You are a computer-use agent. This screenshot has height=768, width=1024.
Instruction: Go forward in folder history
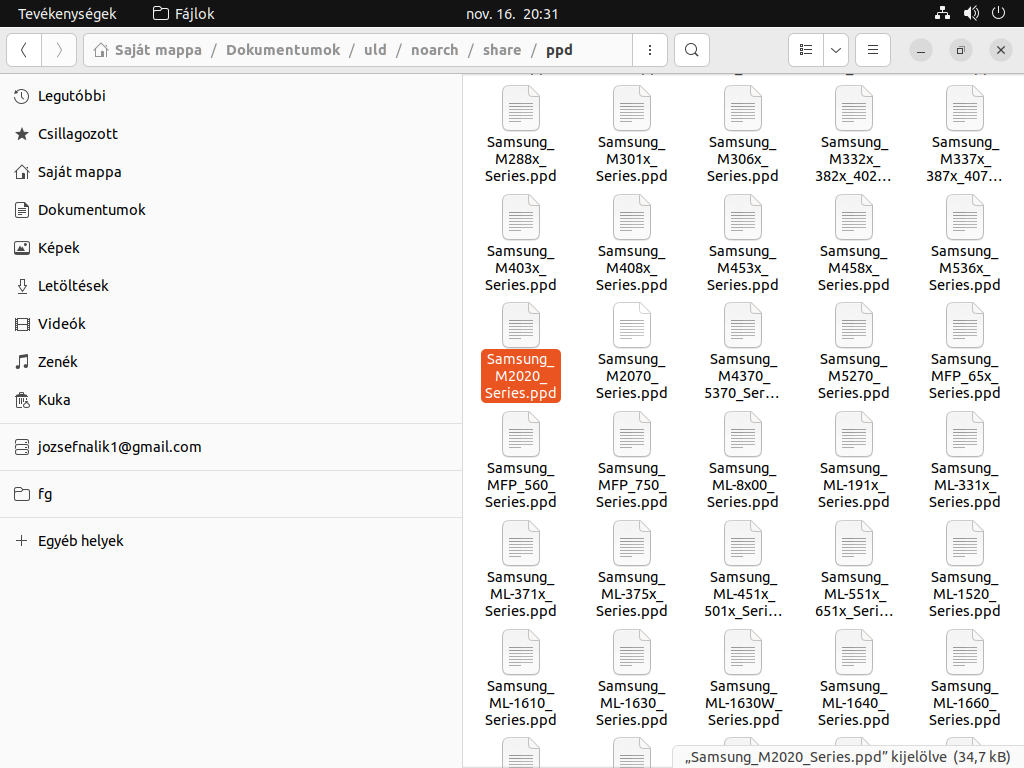59,50
